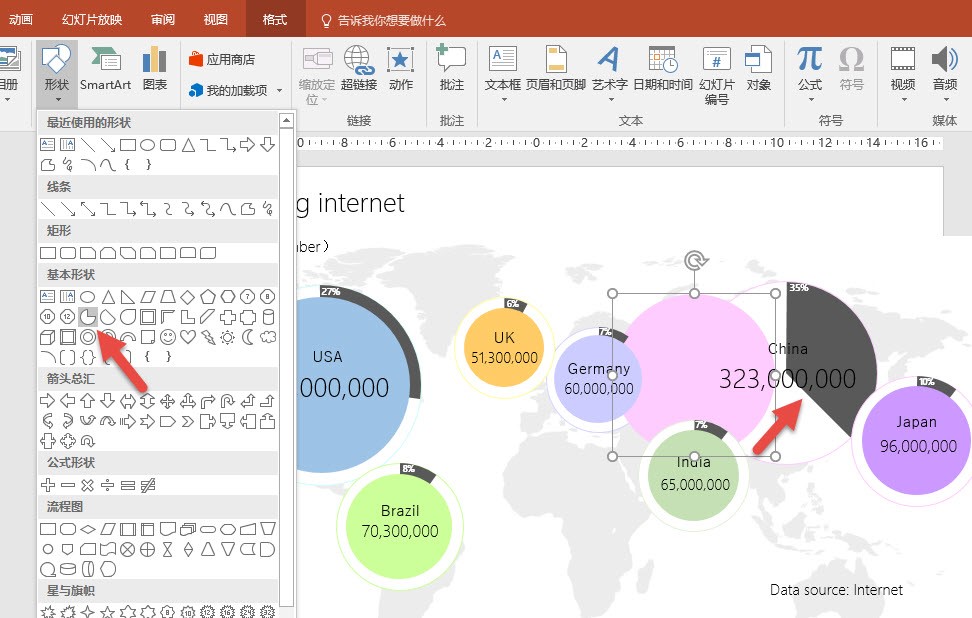The image size is (972, 618).
Task: Click the Germany 60,000,000 circle
Action: pyautogui.click(x=598, y=379)
